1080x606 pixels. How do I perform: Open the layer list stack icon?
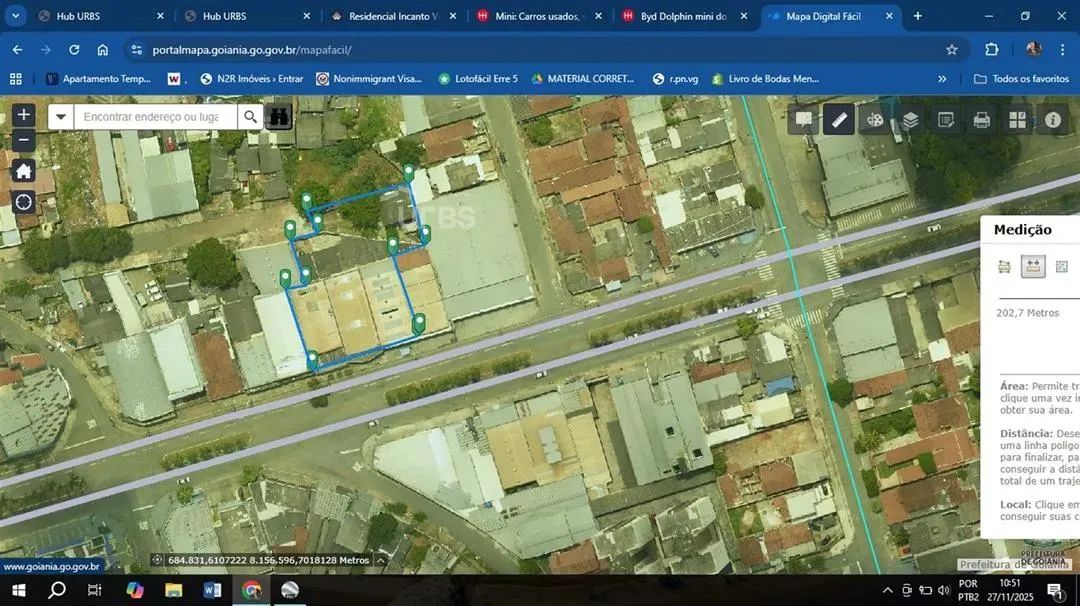click(910, 120)
